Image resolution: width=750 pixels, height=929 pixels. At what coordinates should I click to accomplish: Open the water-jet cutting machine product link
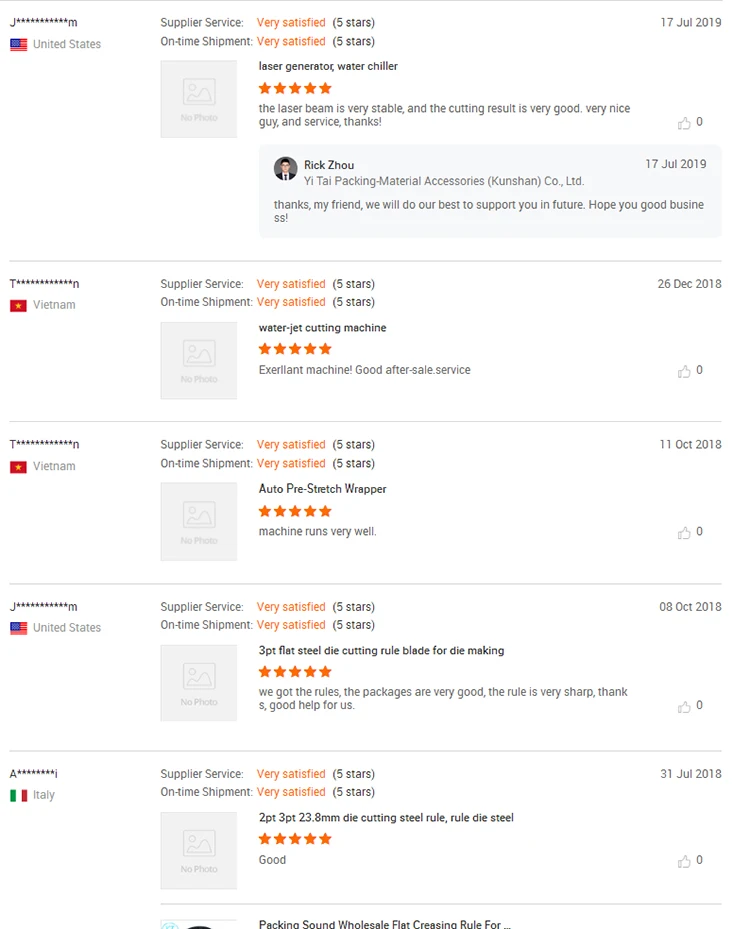pos(322,328)
